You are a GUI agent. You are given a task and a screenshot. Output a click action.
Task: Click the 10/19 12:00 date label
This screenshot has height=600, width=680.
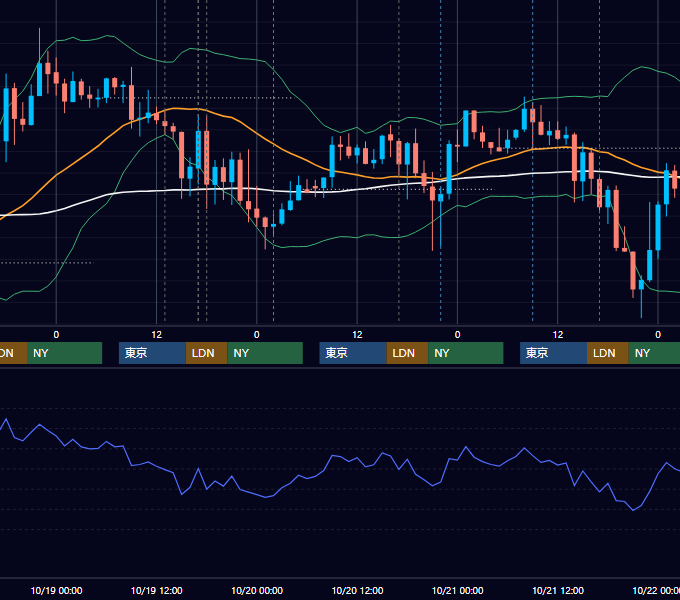(x=157, y=590)
